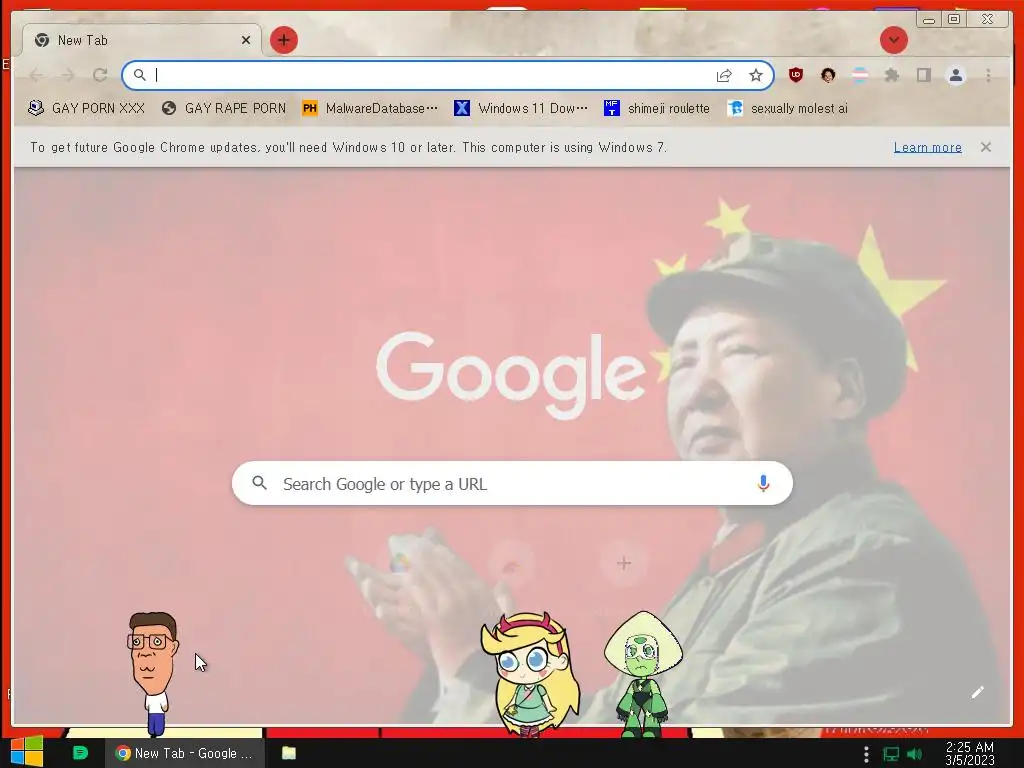Open the striped flag extension icon
The image size is (1024, 768).
coord(860,75)
